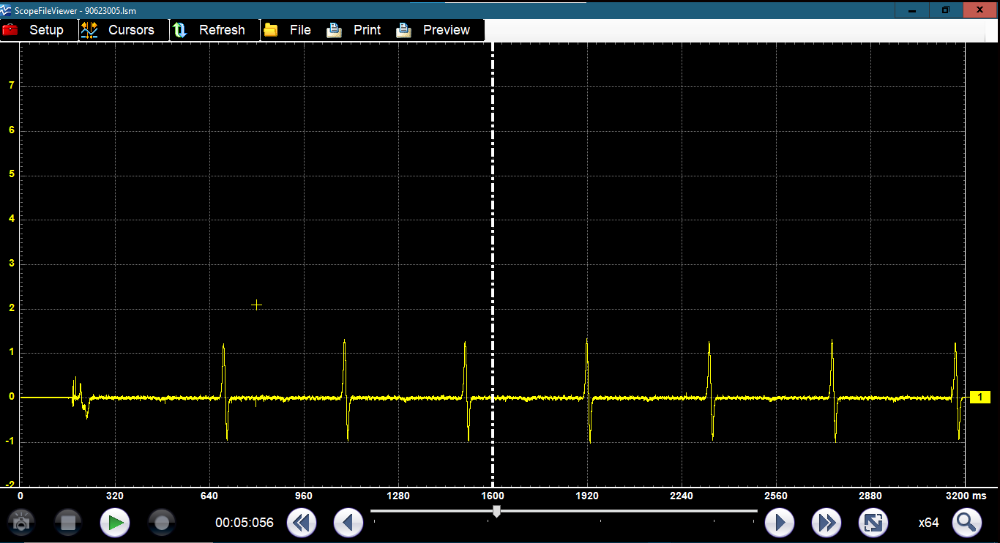Click the grayed-out Record circle button

pyautogui.click(x=162, y=522)
